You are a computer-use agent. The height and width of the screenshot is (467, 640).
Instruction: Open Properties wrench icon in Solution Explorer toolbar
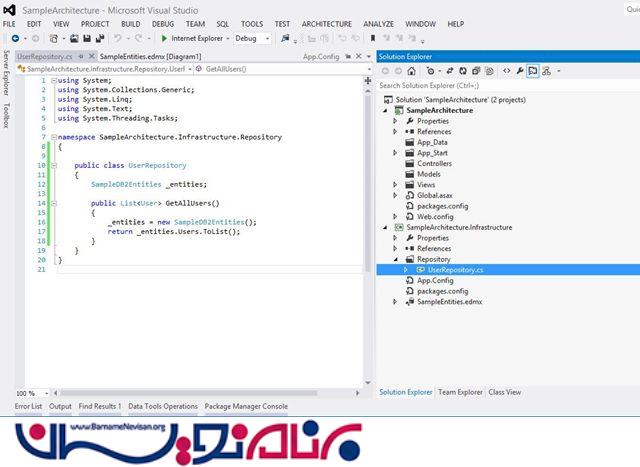(520, 71)
